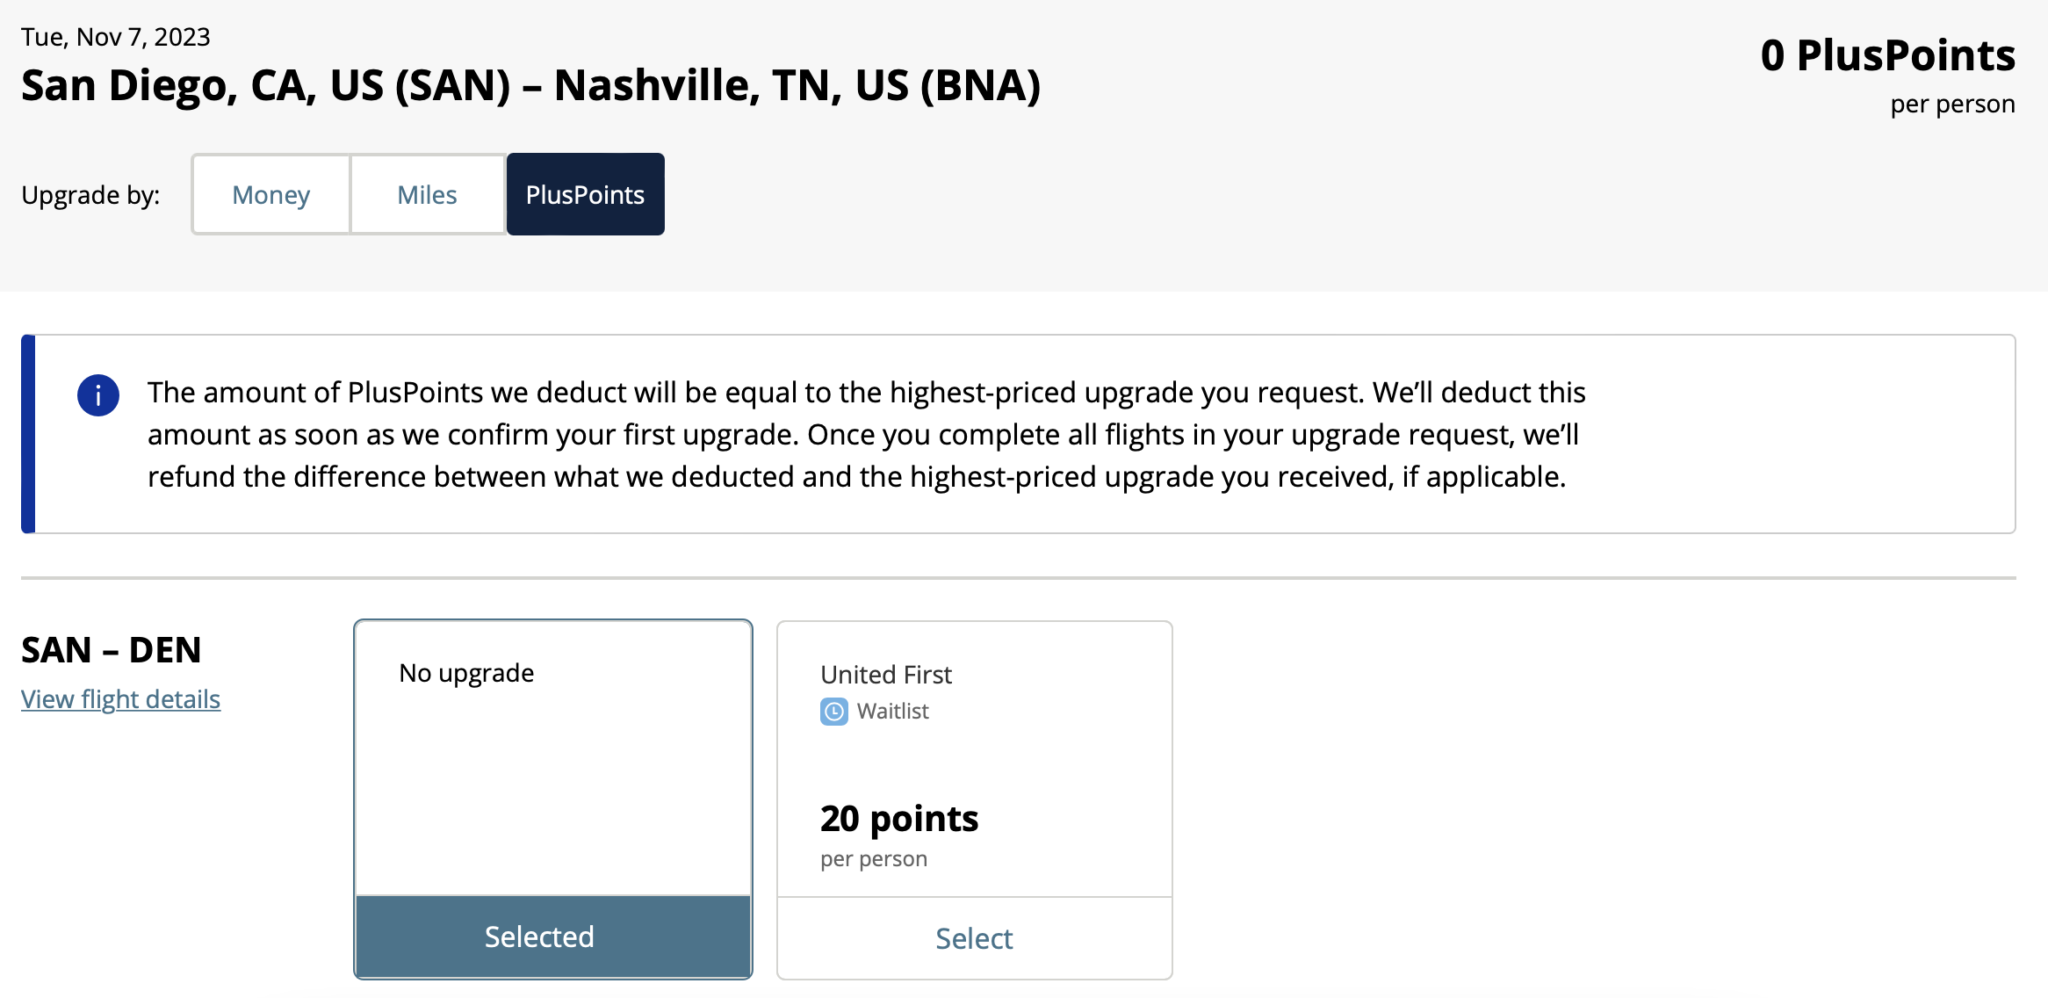Click the Waitlist status label
This screenshot has width=2048, height=998.
893,711
